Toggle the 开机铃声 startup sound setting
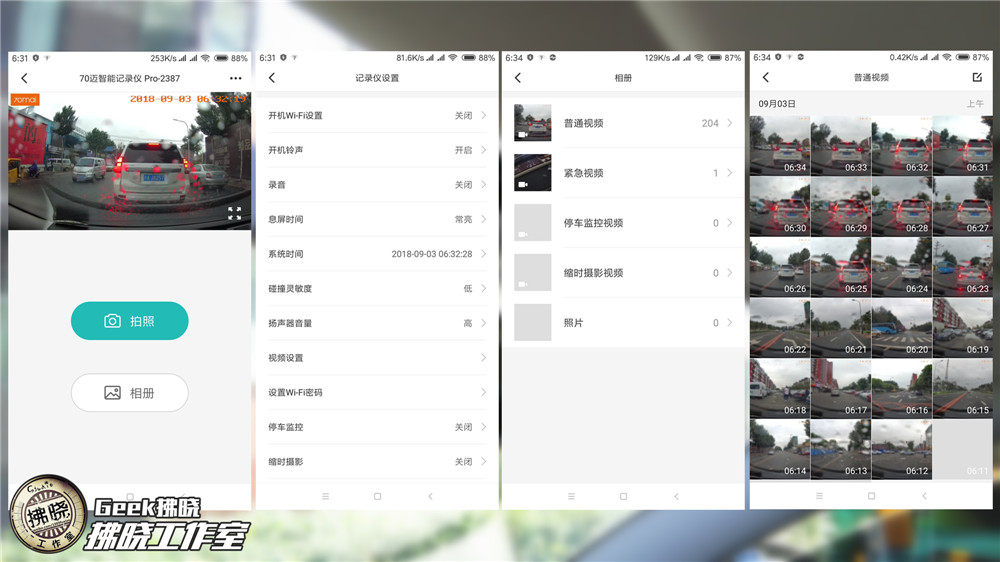The height and width of the screenshot is (562, 1000). 376,150
